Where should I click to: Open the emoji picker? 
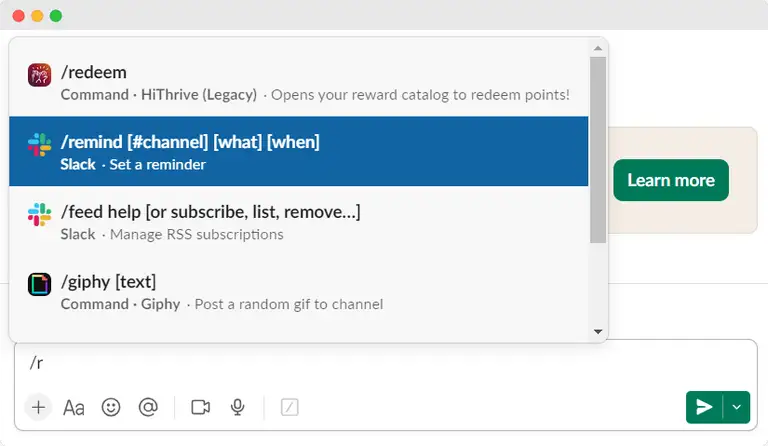111,407
